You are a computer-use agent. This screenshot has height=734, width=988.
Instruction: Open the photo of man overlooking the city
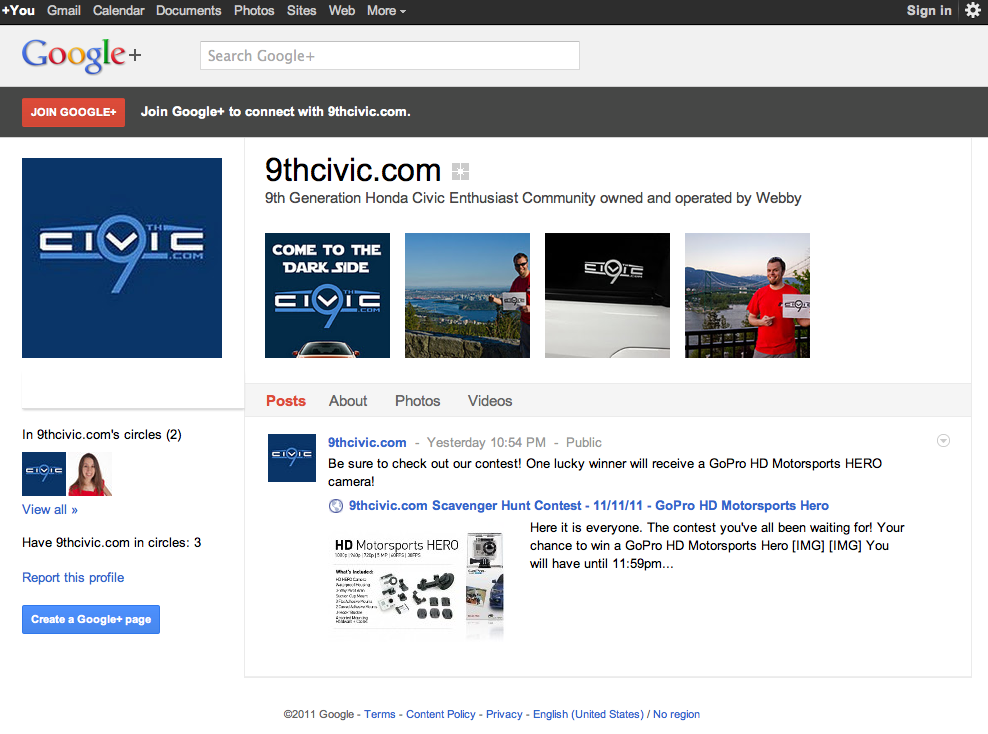click(467, 295)
